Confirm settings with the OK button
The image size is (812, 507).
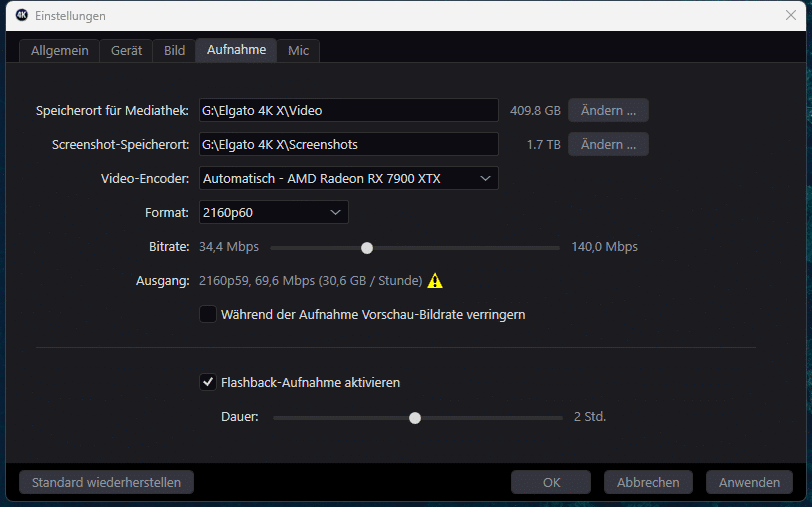coord(551,482)
